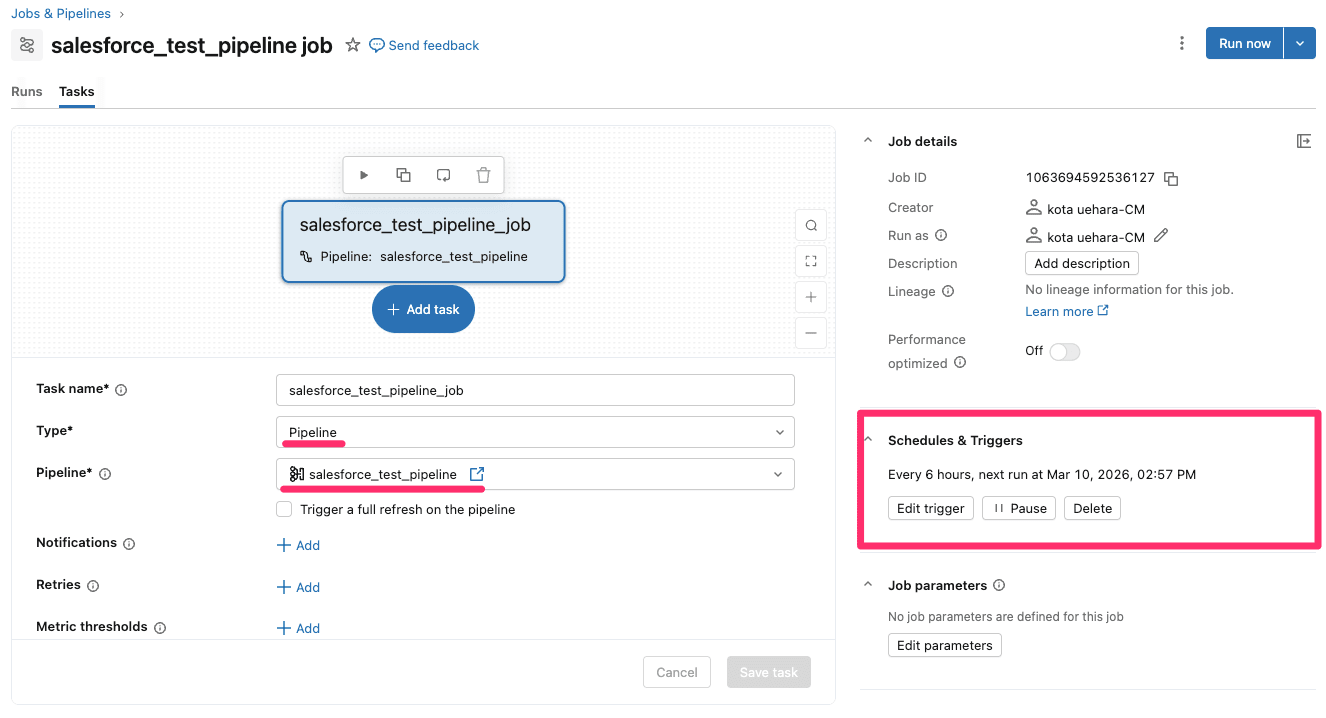Open salesforce_test_pipeline via the external link icon
Screen dimensions: 1326x718
click(x=476, y=473)
